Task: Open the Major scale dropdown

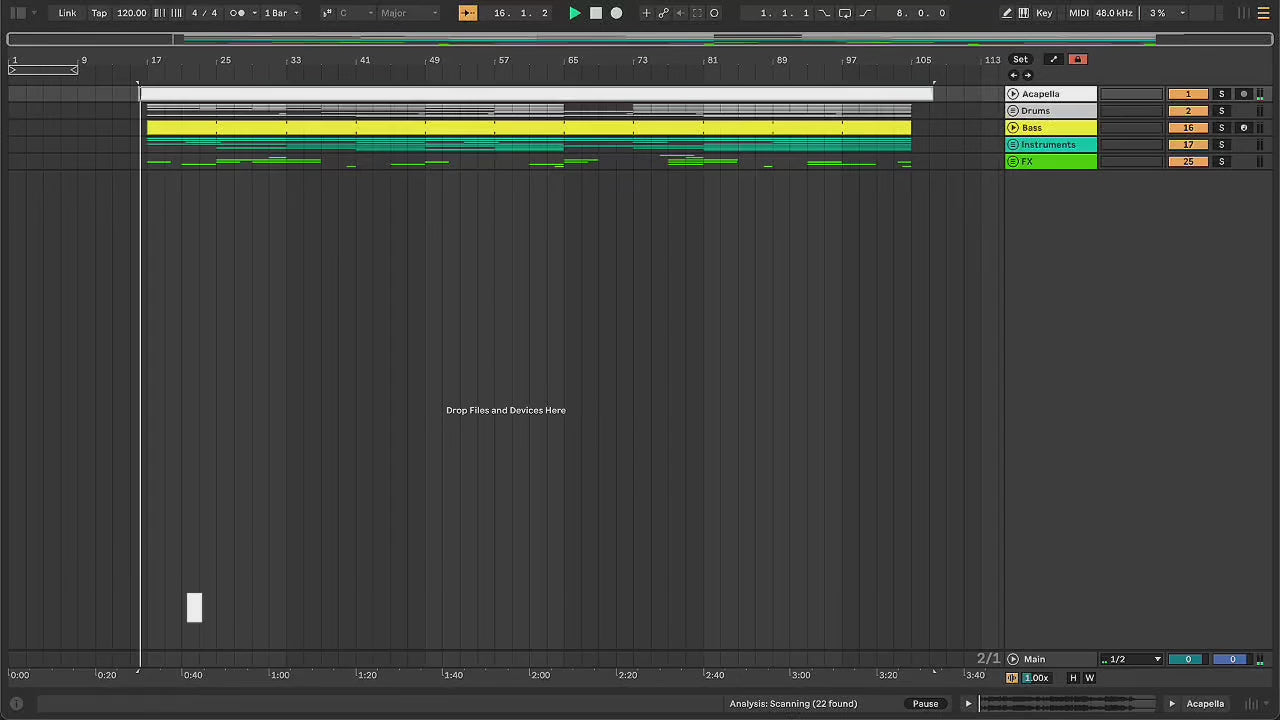Action: pos(409,13)
